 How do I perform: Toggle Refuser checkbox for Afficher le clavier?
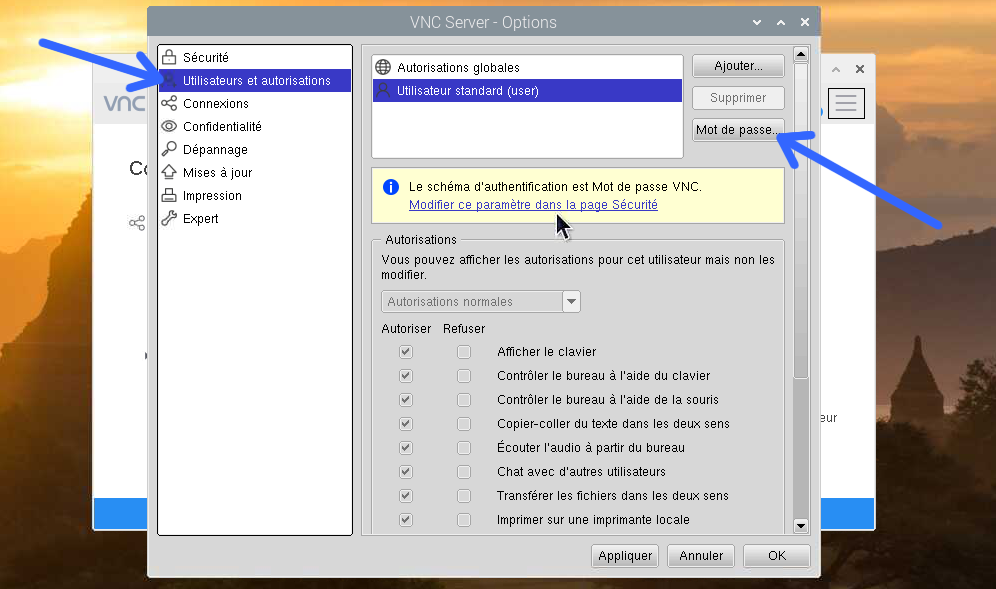464,351
